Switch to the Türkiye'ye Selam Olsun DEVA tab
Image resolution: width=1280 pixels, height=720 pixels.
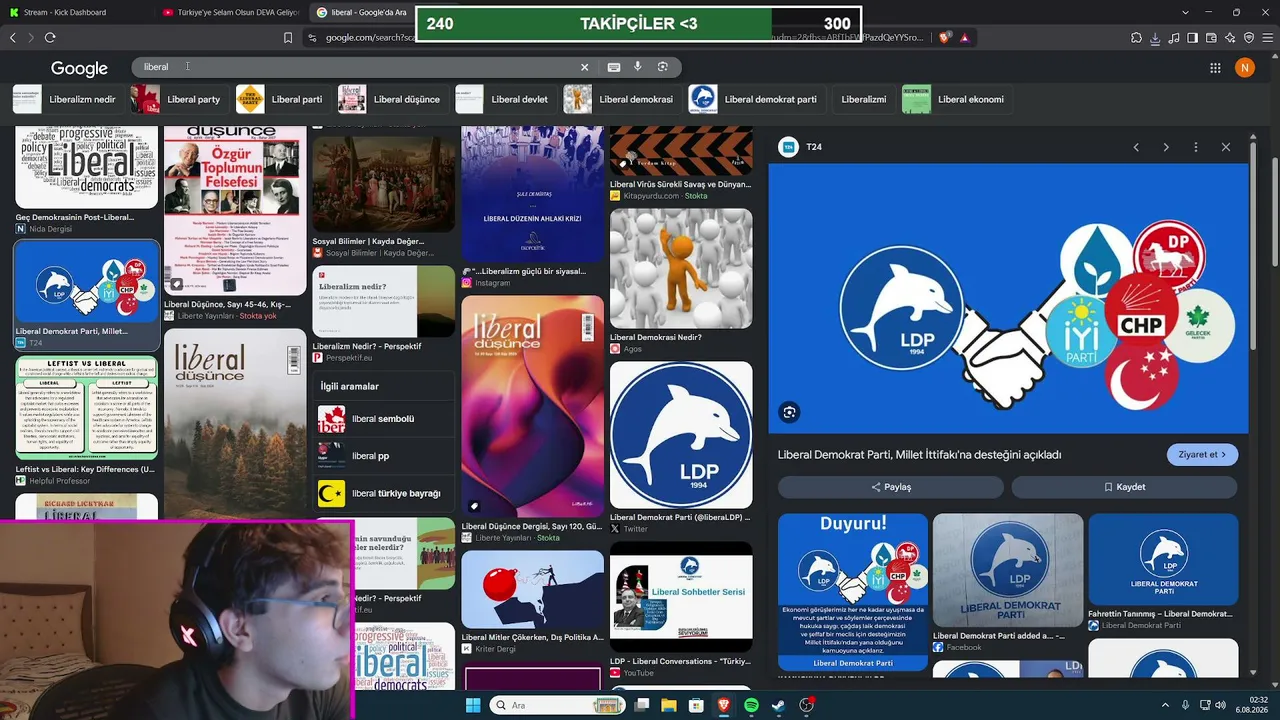231,12
